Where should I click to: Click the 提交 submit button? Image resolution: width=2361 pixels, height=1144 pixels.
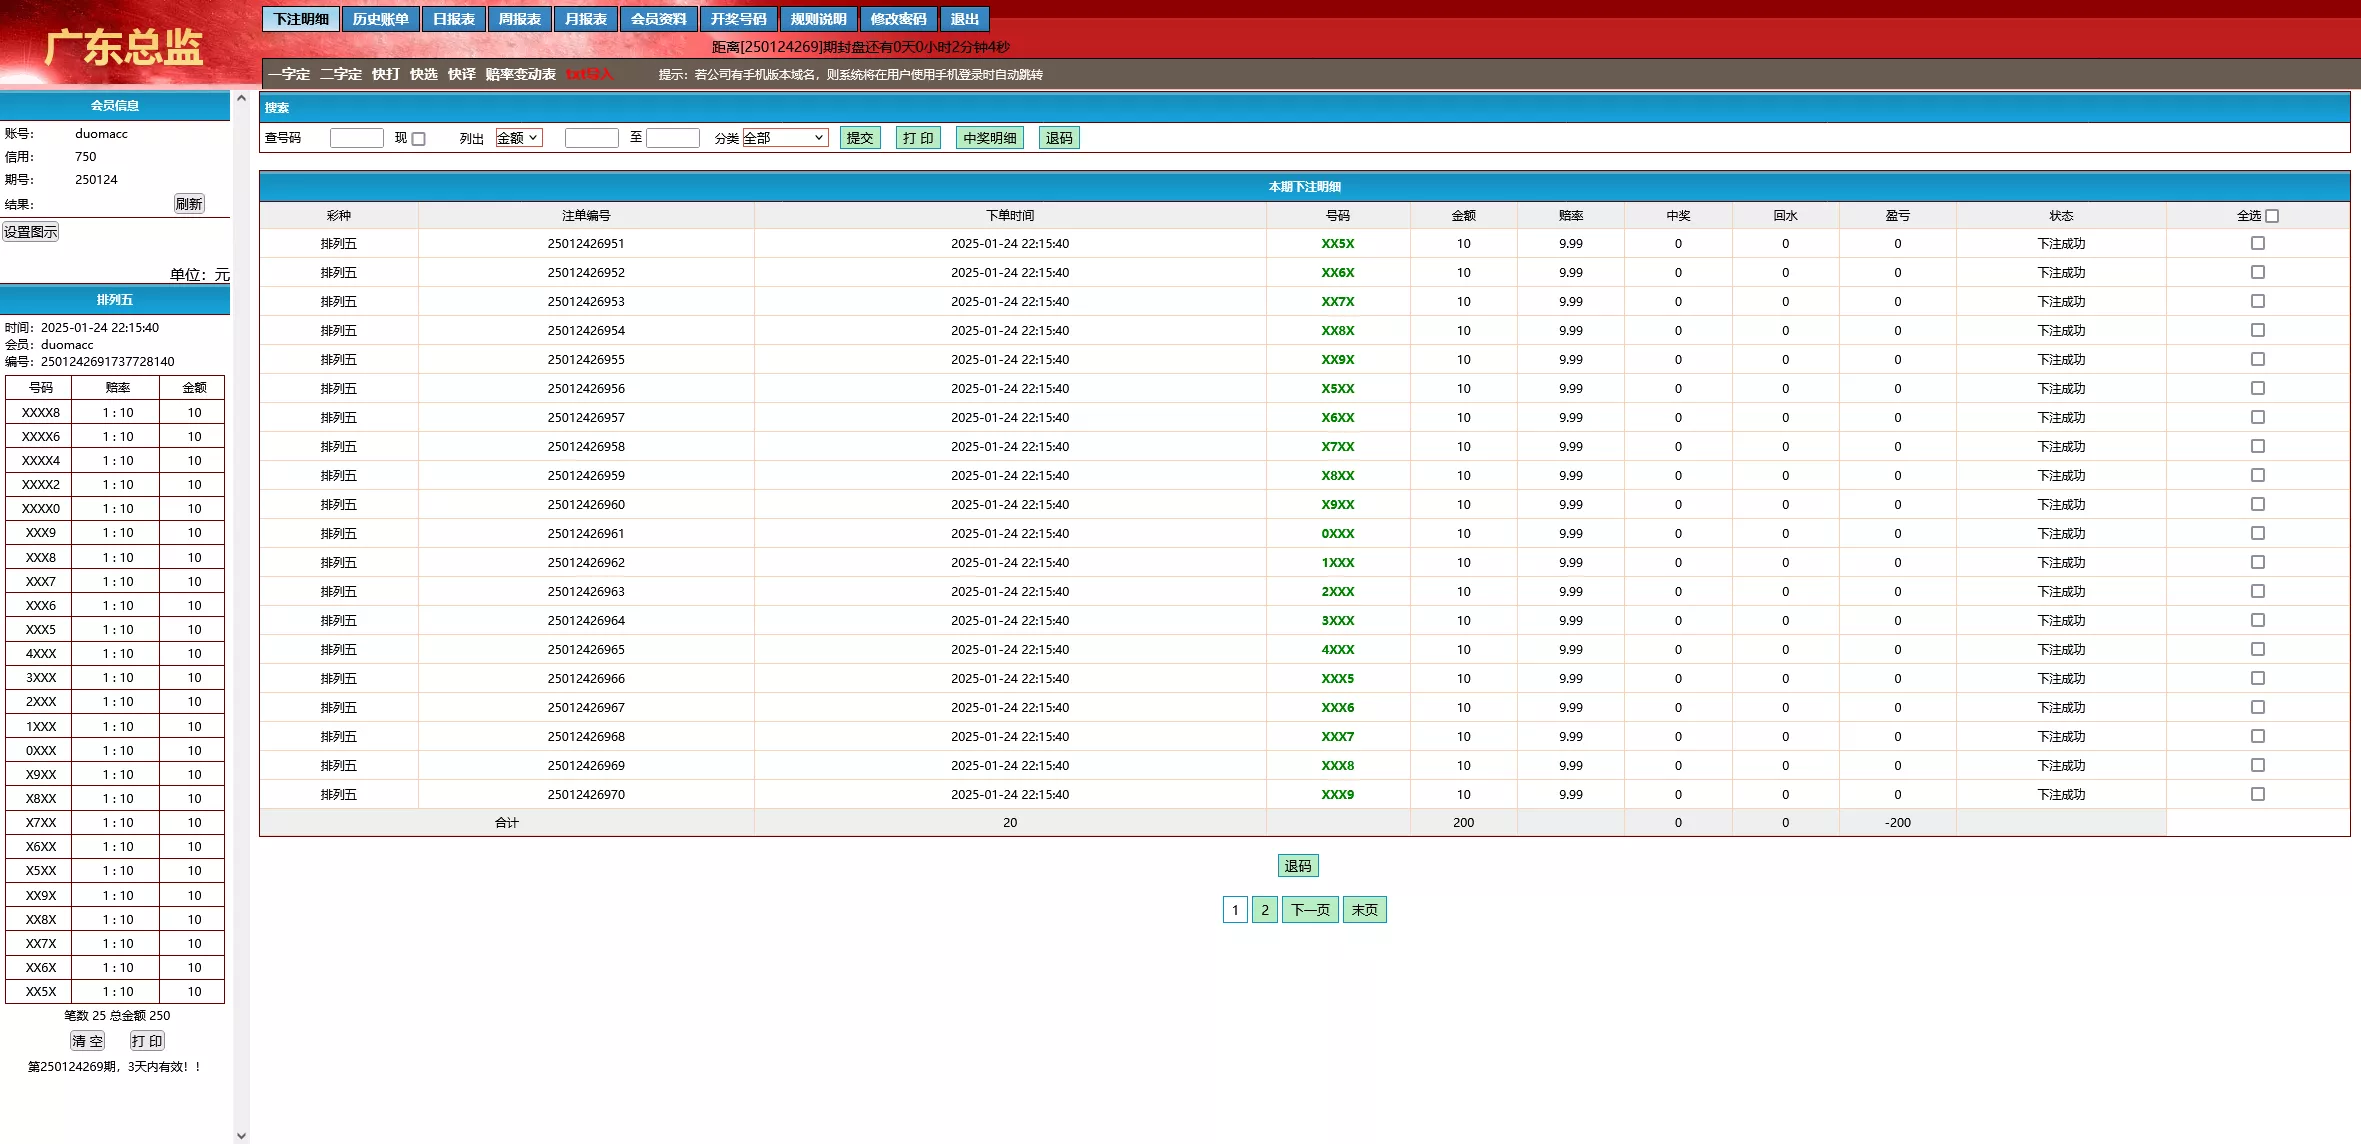click(x=859, y=138)
